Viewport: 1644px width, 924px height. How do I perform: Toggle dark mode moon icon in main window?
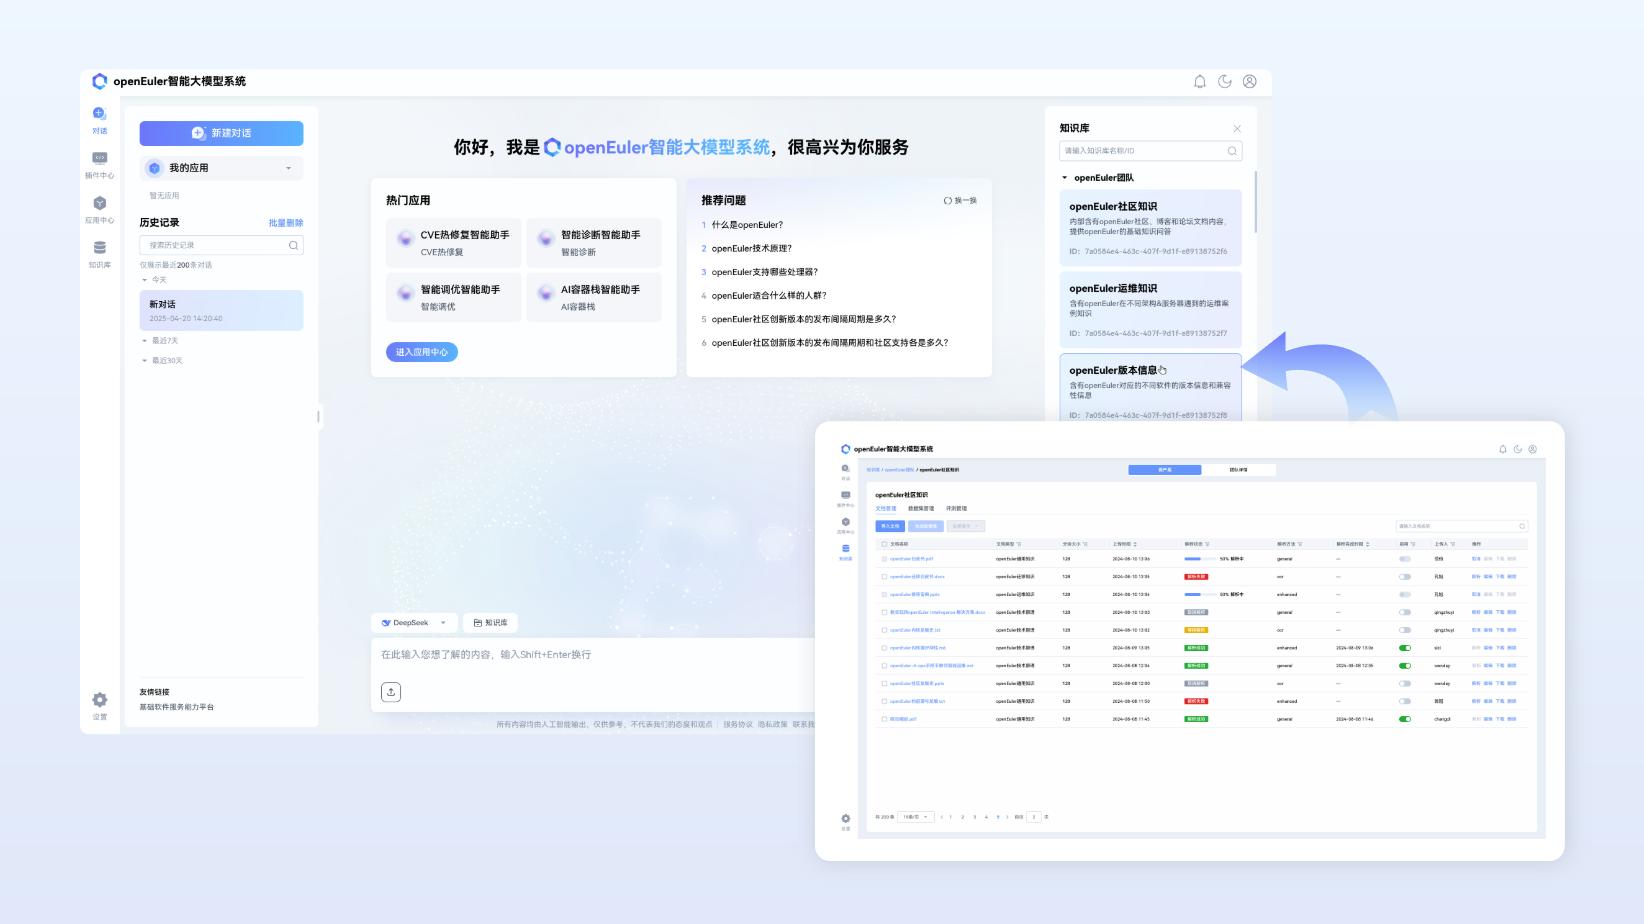coord(1225,82)
